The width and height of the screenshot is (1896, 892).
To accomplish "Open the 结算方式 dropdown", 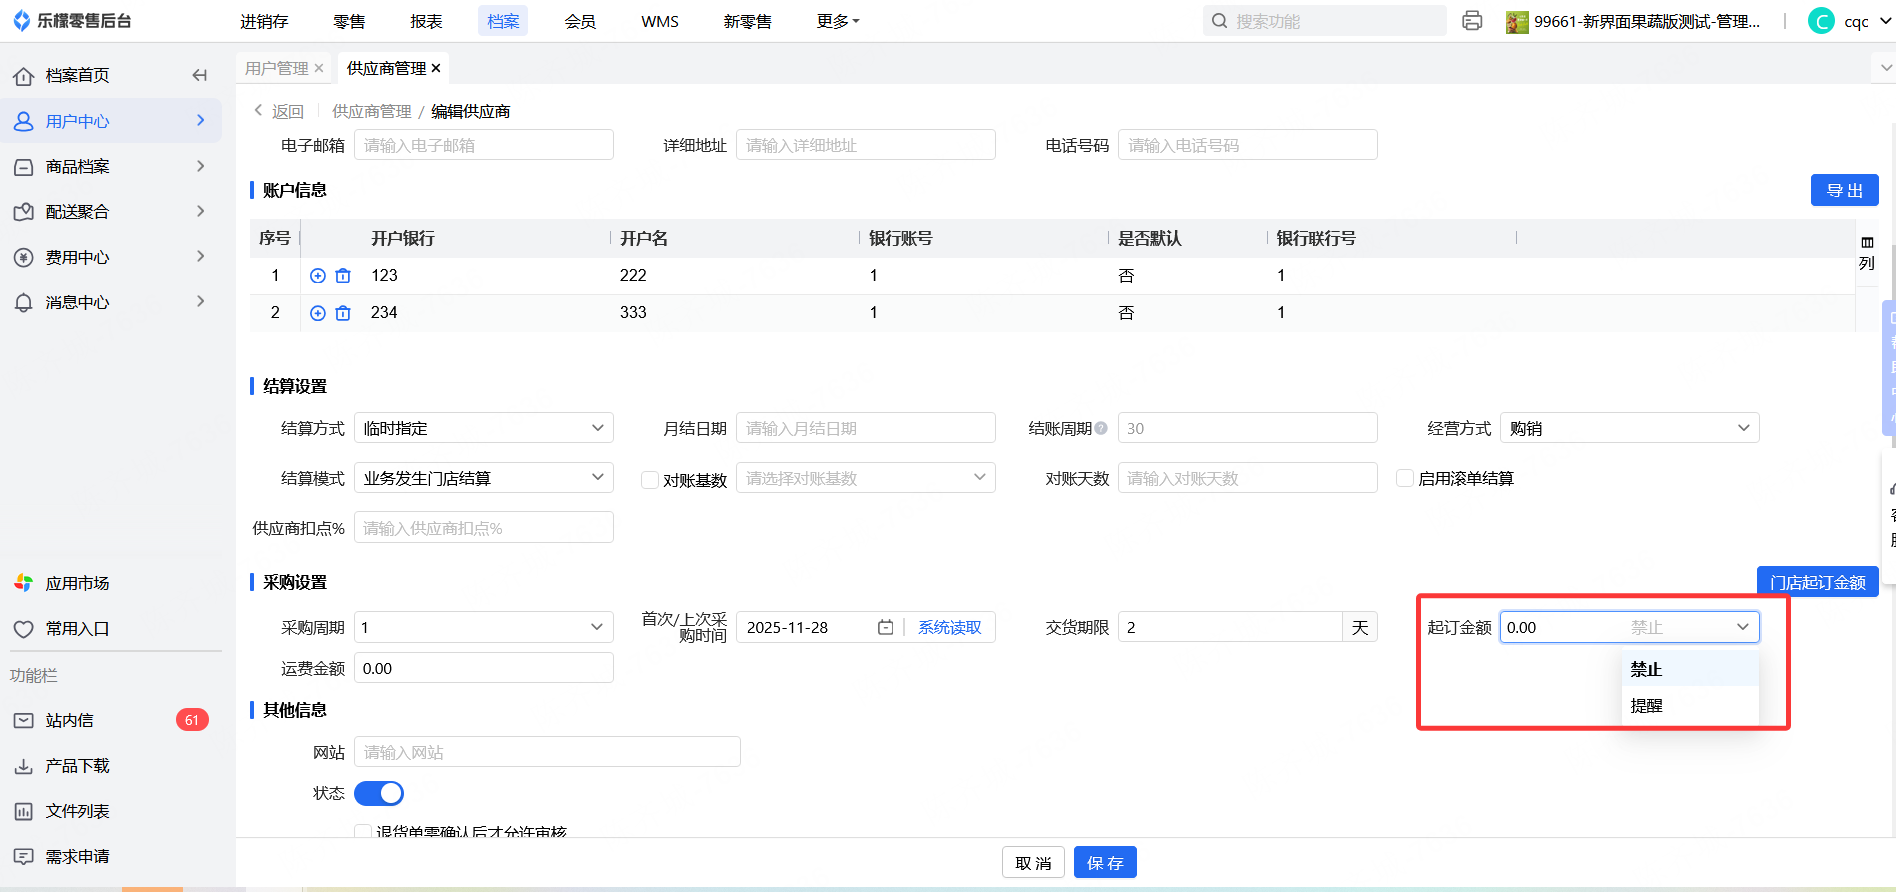I will point(484,428).
